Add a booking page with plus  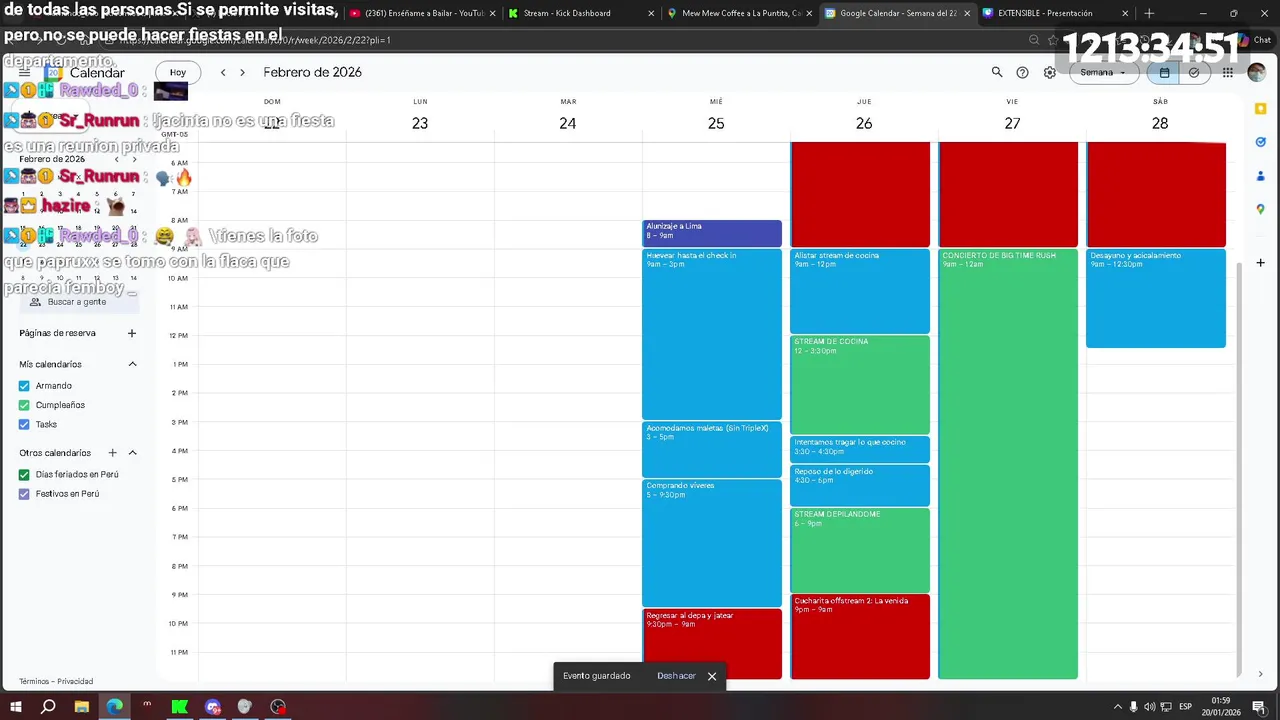(131, 333)
